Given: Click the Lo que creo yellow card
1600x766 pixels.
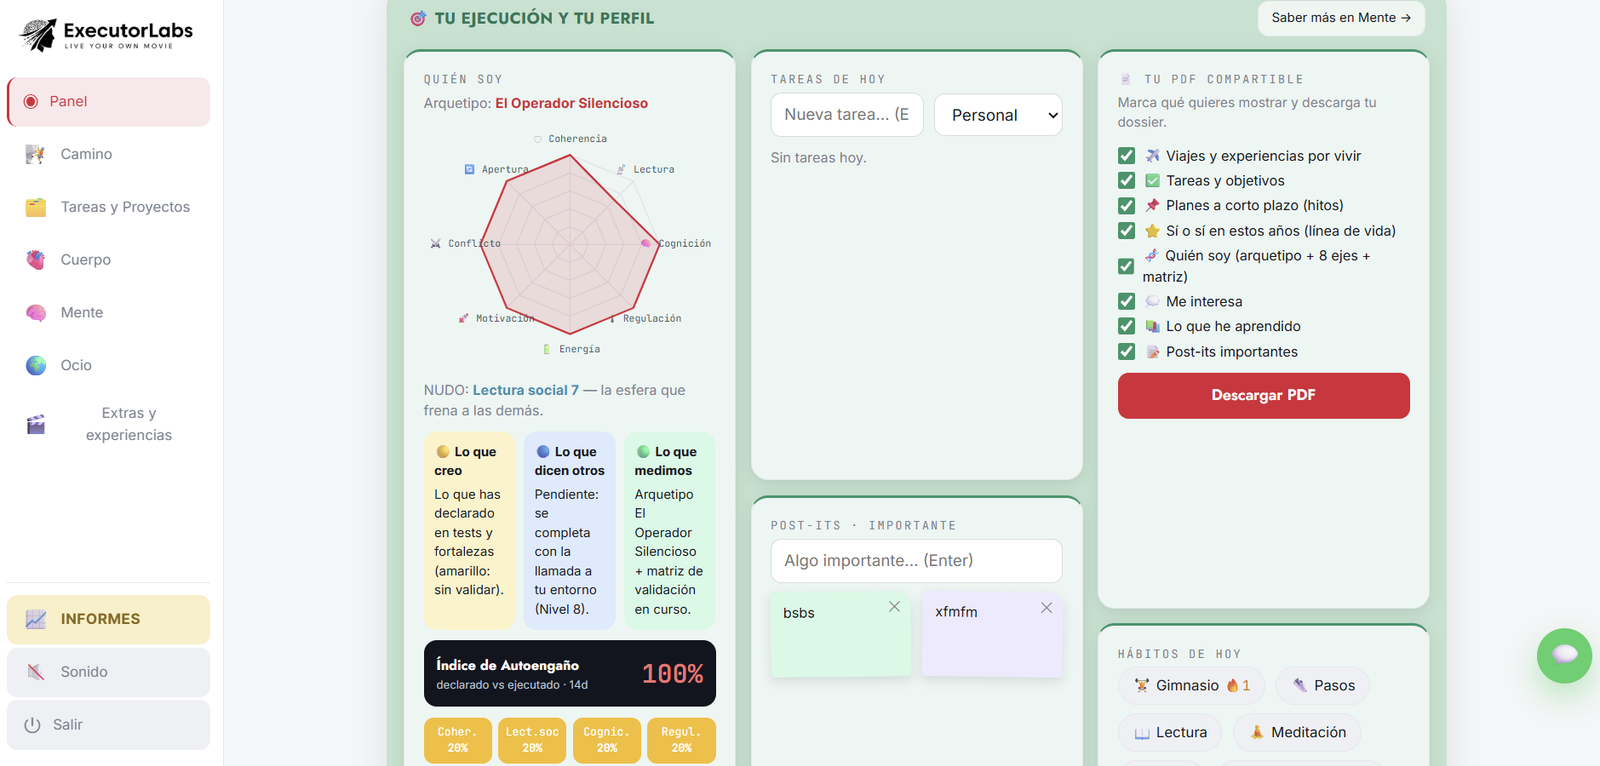Looking at the screenshot, I should pyautogui.click(x=469, y=530).
